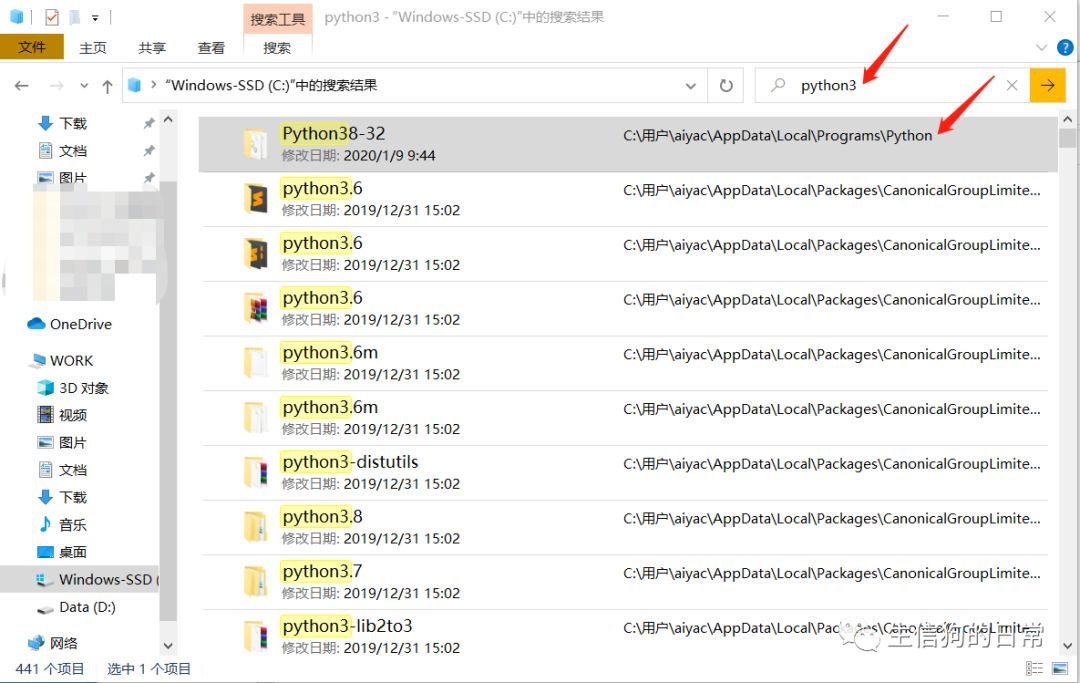Click the 选中 1 个项目 status text

click(149, 669)
